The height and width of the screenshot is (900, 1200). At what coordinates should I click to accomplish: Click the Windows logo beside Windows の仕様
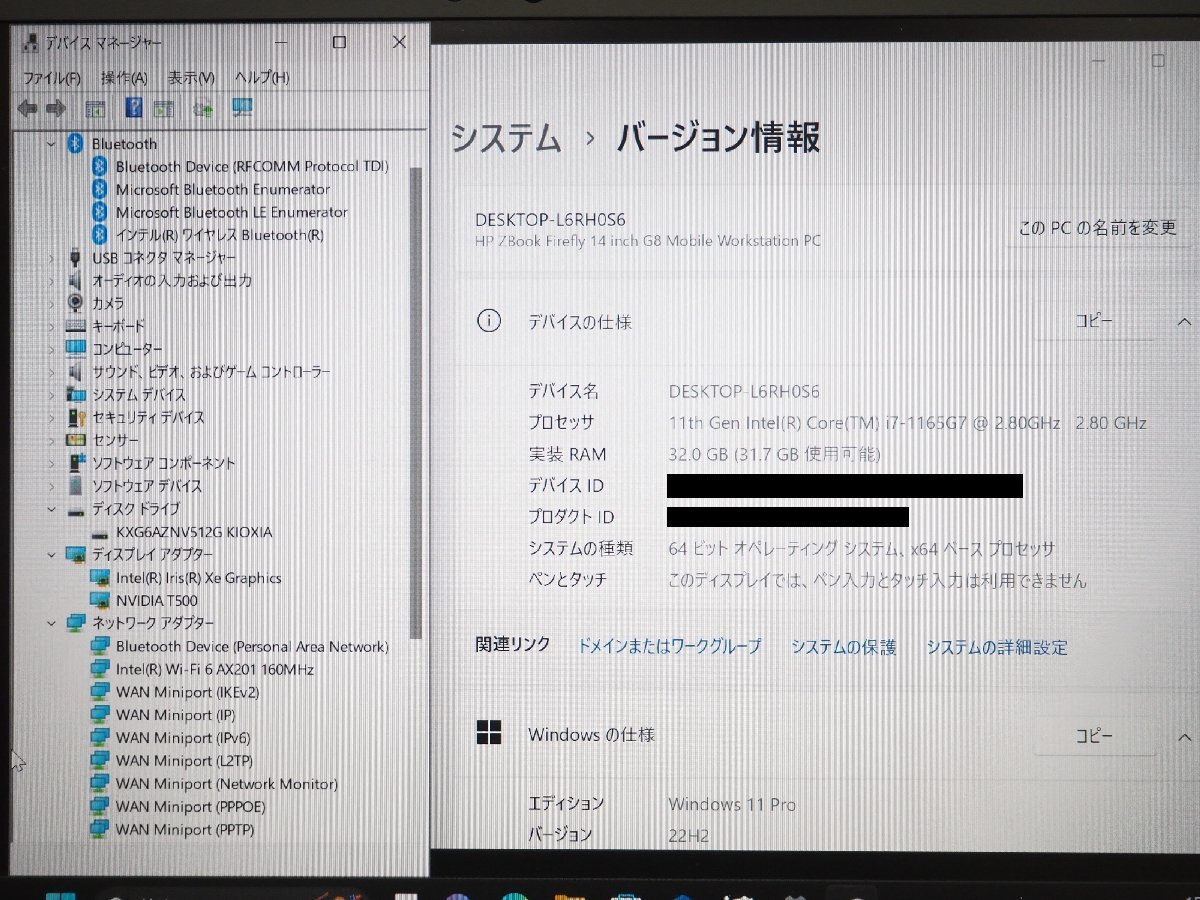[488, 734]
